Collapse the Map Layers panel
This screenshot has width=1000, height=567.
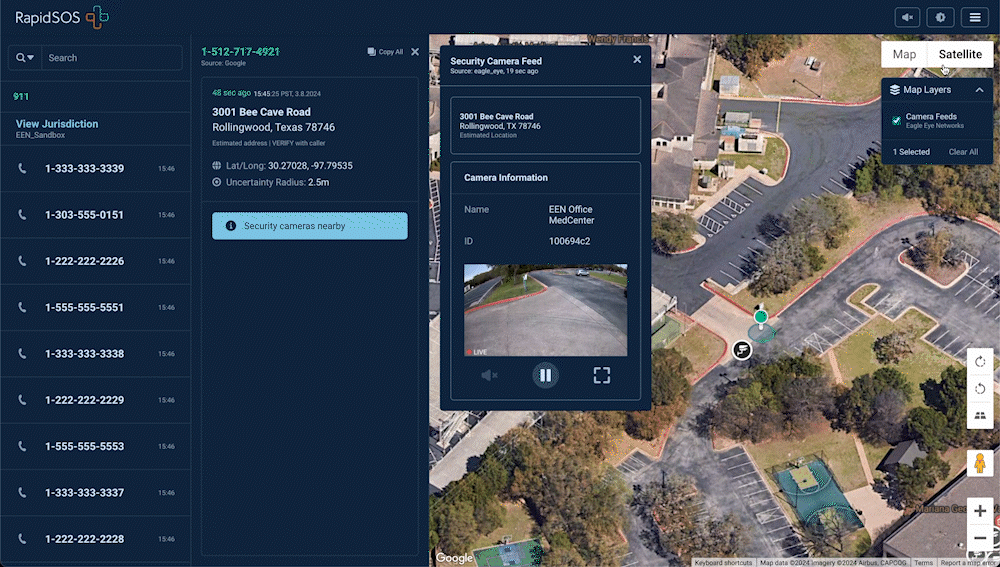click(x=979, y=90)
